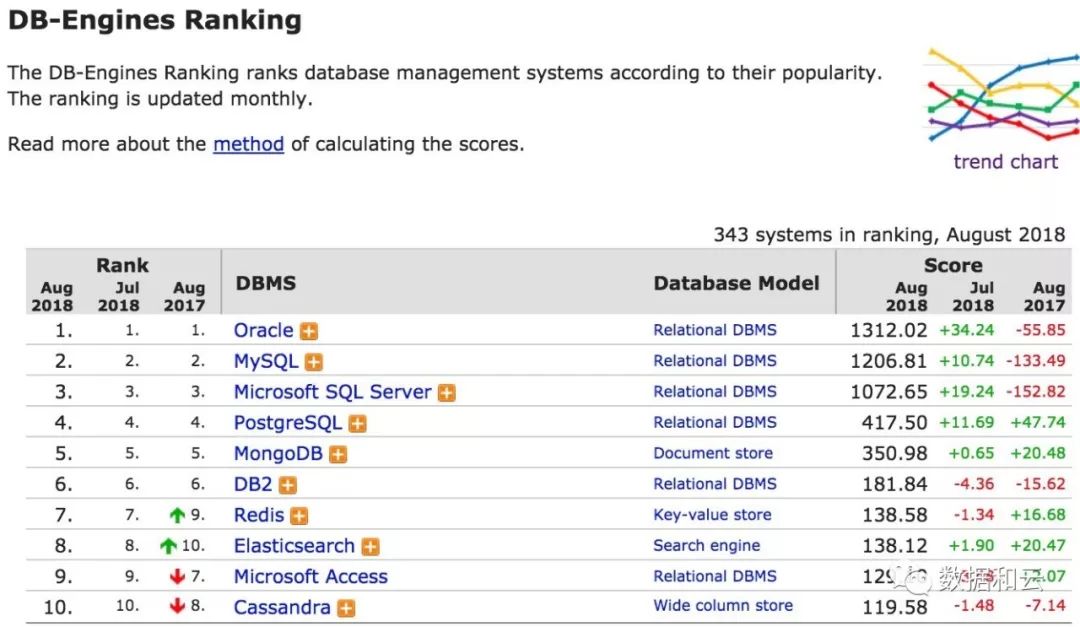Screen dimensions: 1080x627
Task: Click the Elasticsearch name link
Action: pos(294,546)
